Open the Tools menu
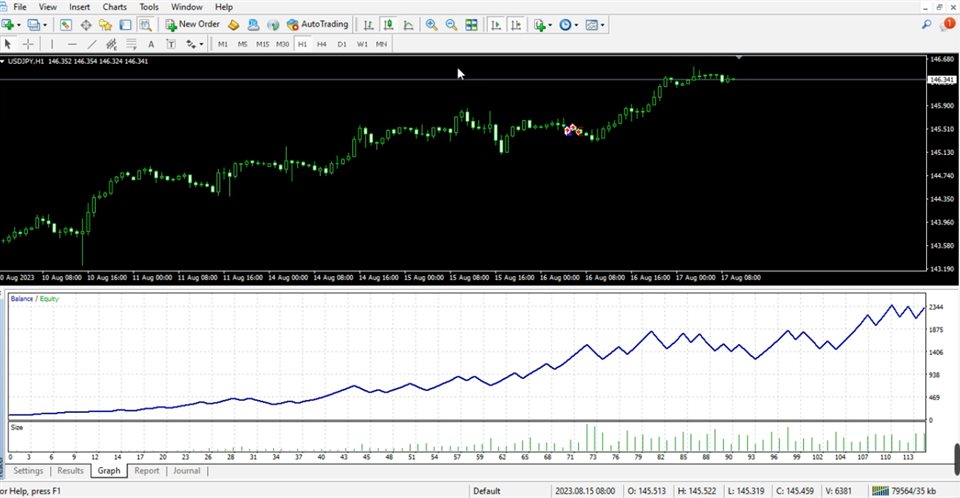The image size is (960, 498). tap(149, 7)
